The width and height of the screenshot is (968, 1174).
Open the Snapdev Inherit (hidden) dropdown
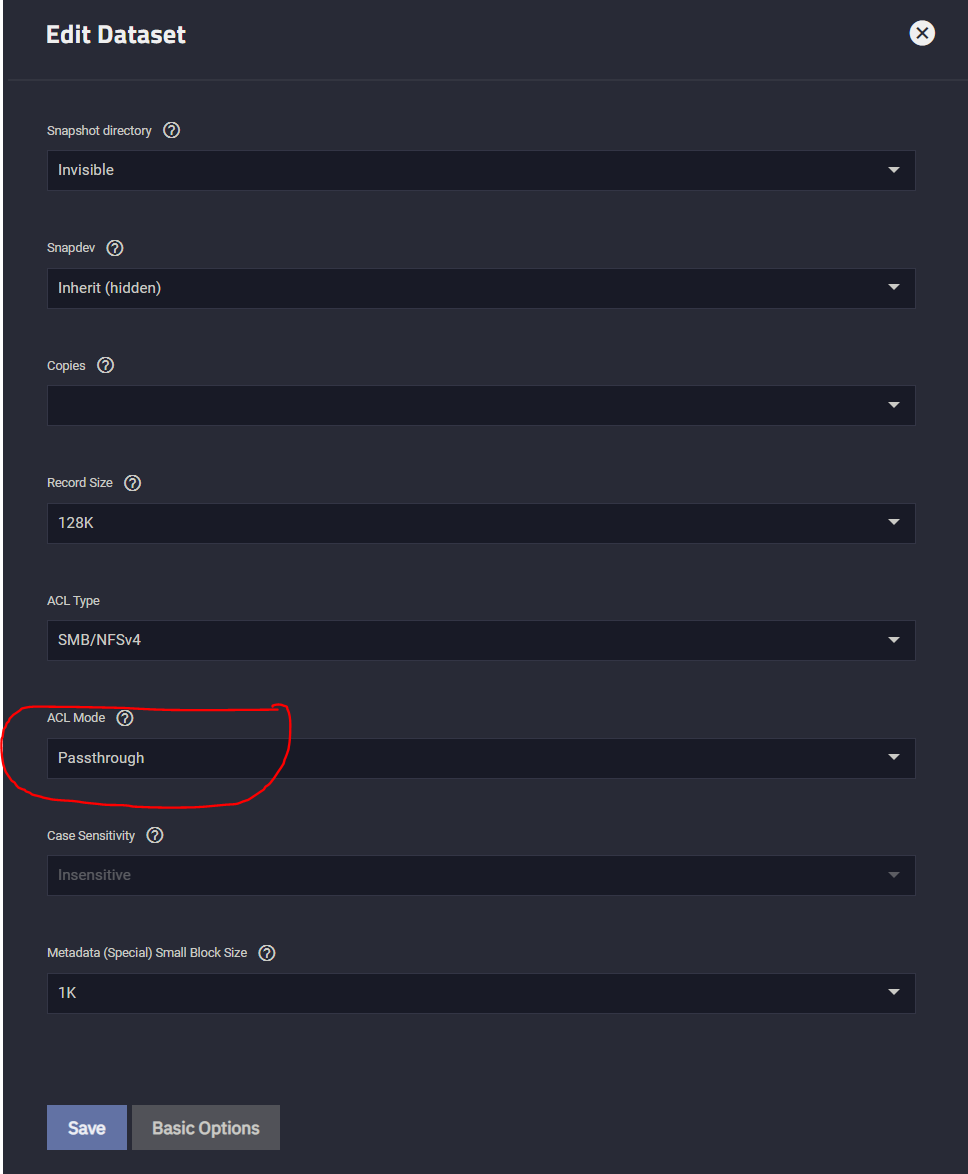pos(481,288)
